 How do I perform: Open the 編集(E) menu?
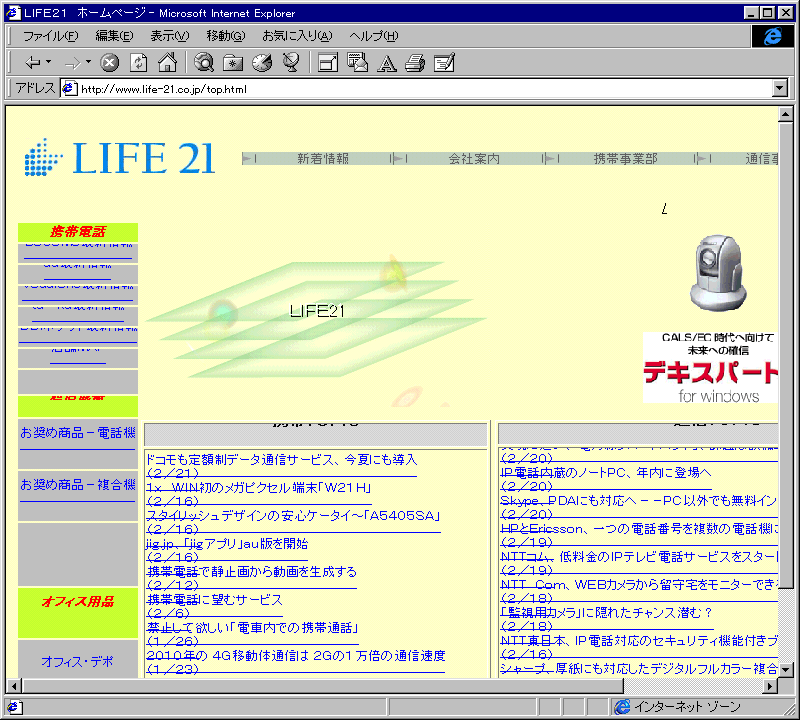[114, 36]
